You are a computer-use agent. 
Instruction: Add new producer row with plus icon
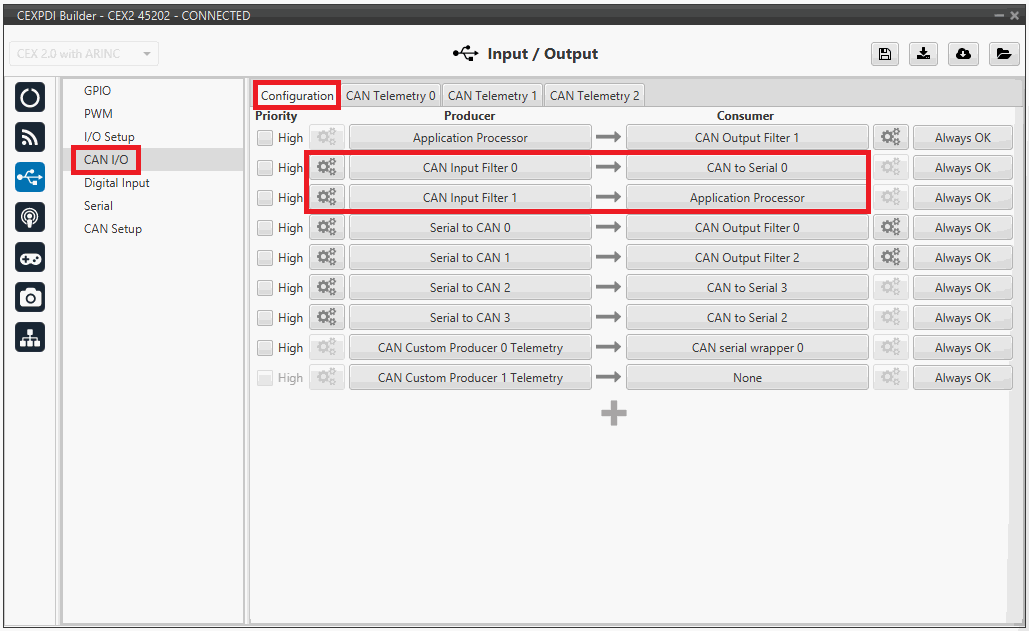[x=614, y=413]
